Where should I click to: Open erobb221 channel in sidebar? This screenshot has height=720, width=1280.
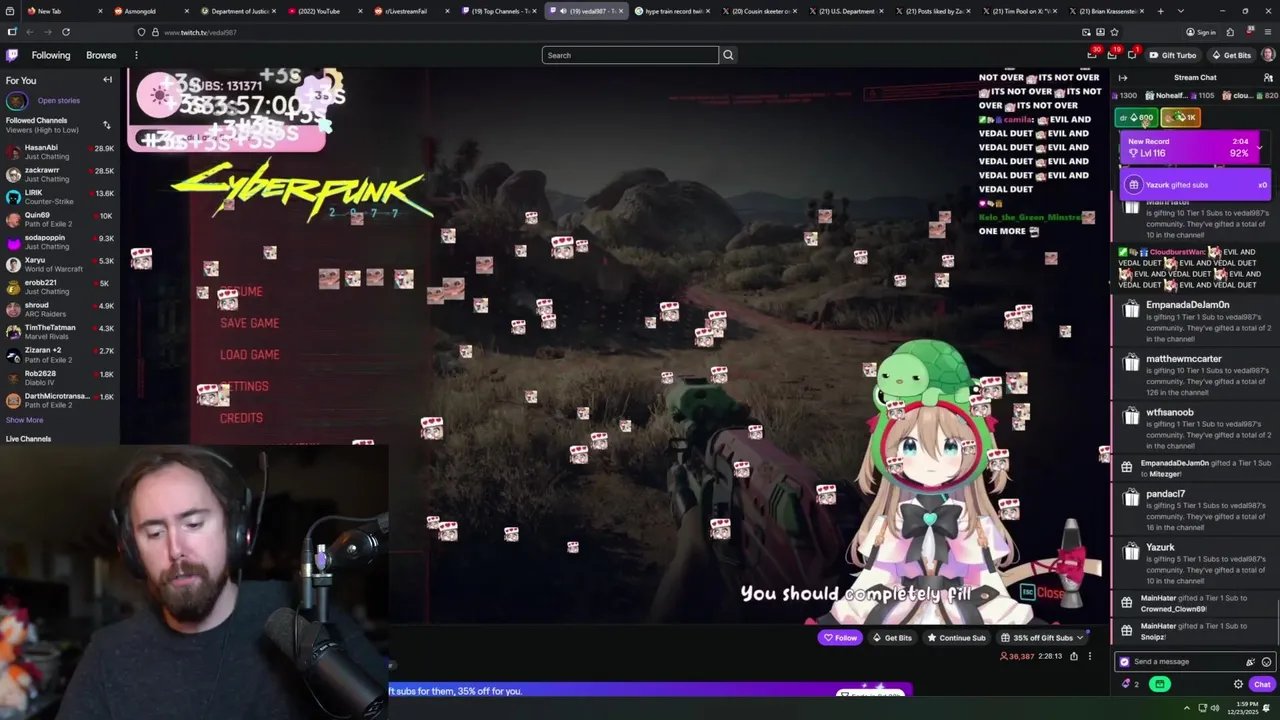click(60, 287)
